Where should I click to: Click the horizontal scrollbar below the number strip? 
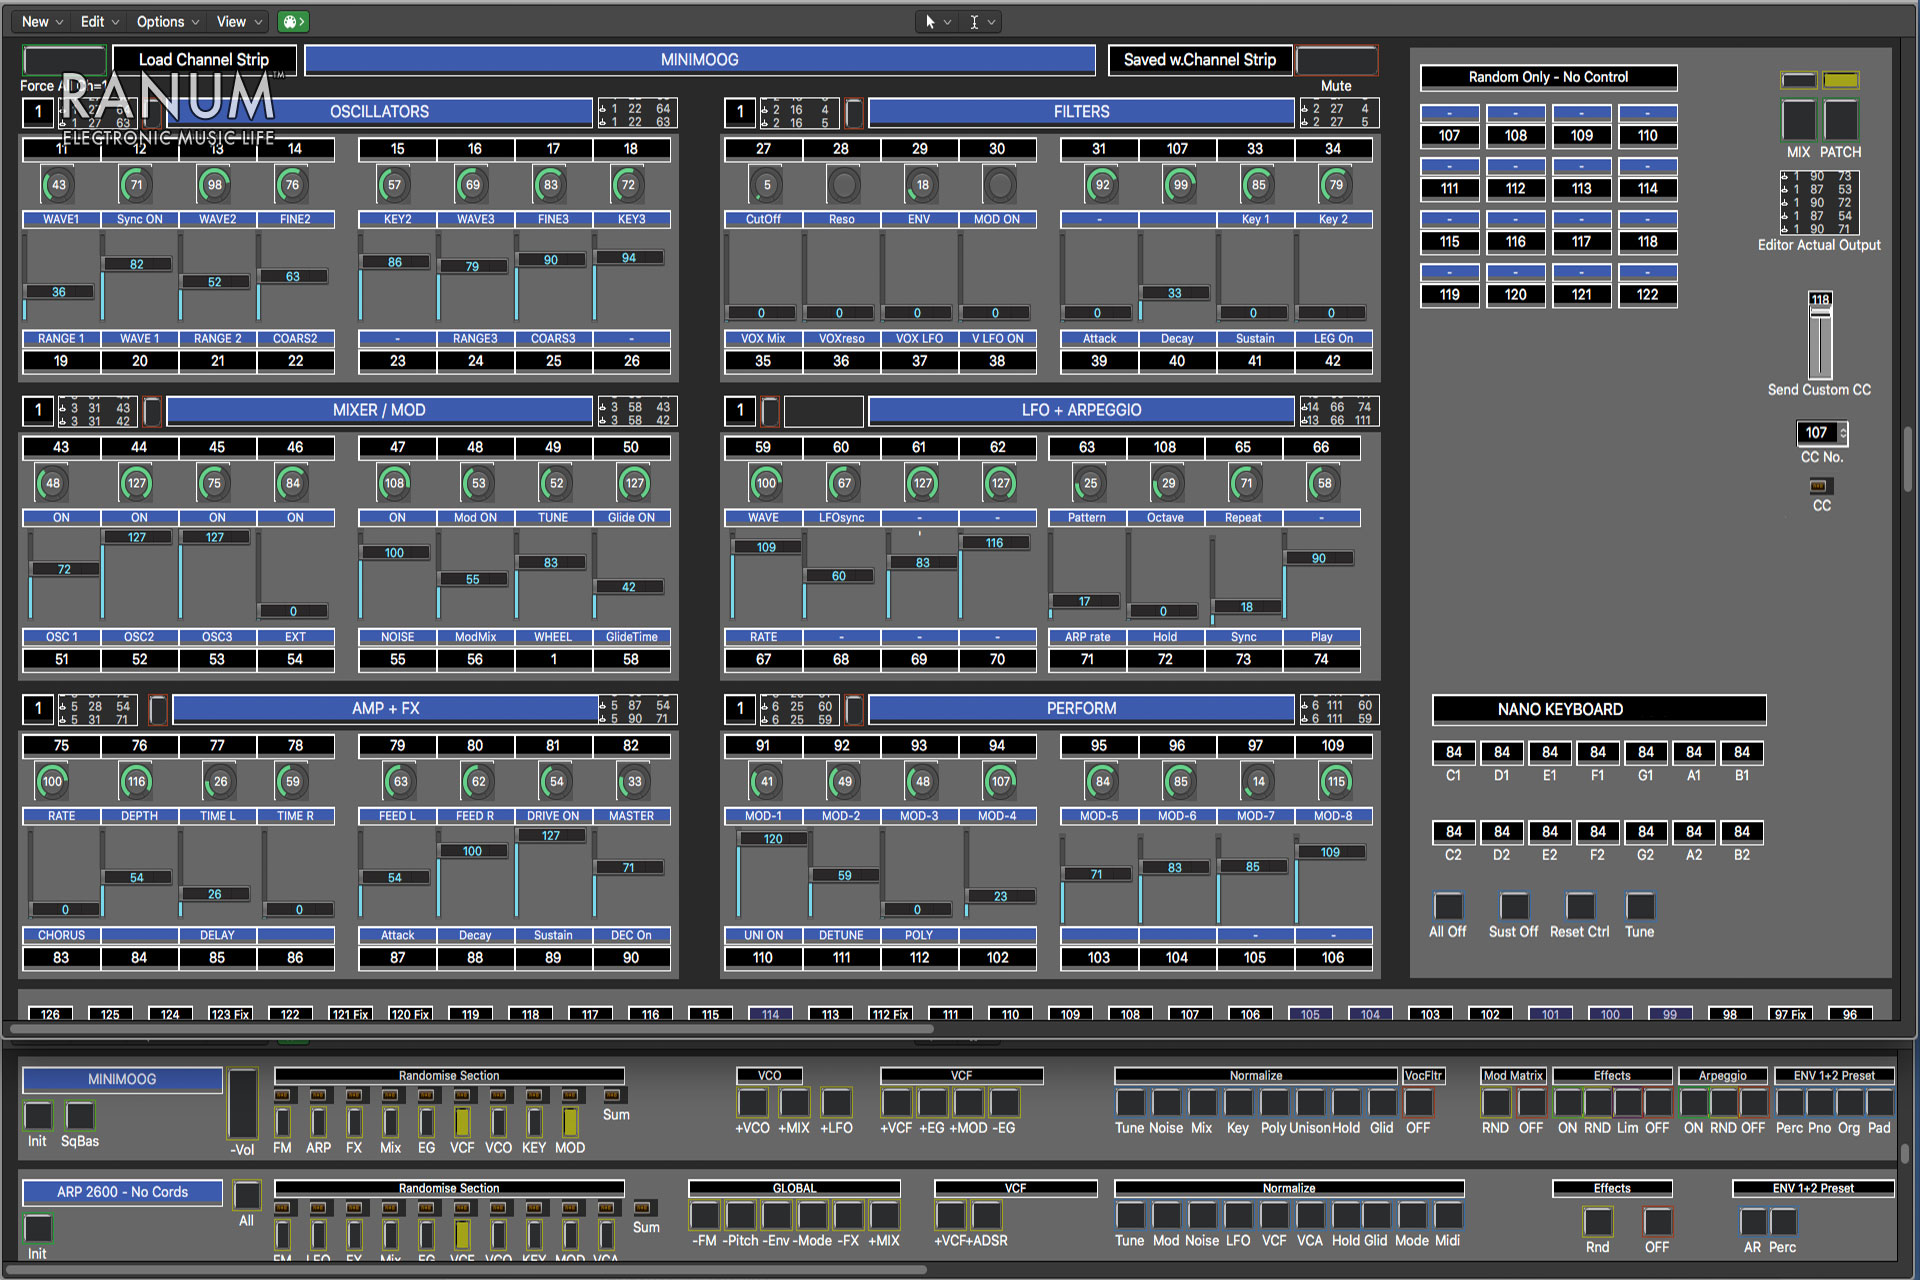coord(470,1028)
